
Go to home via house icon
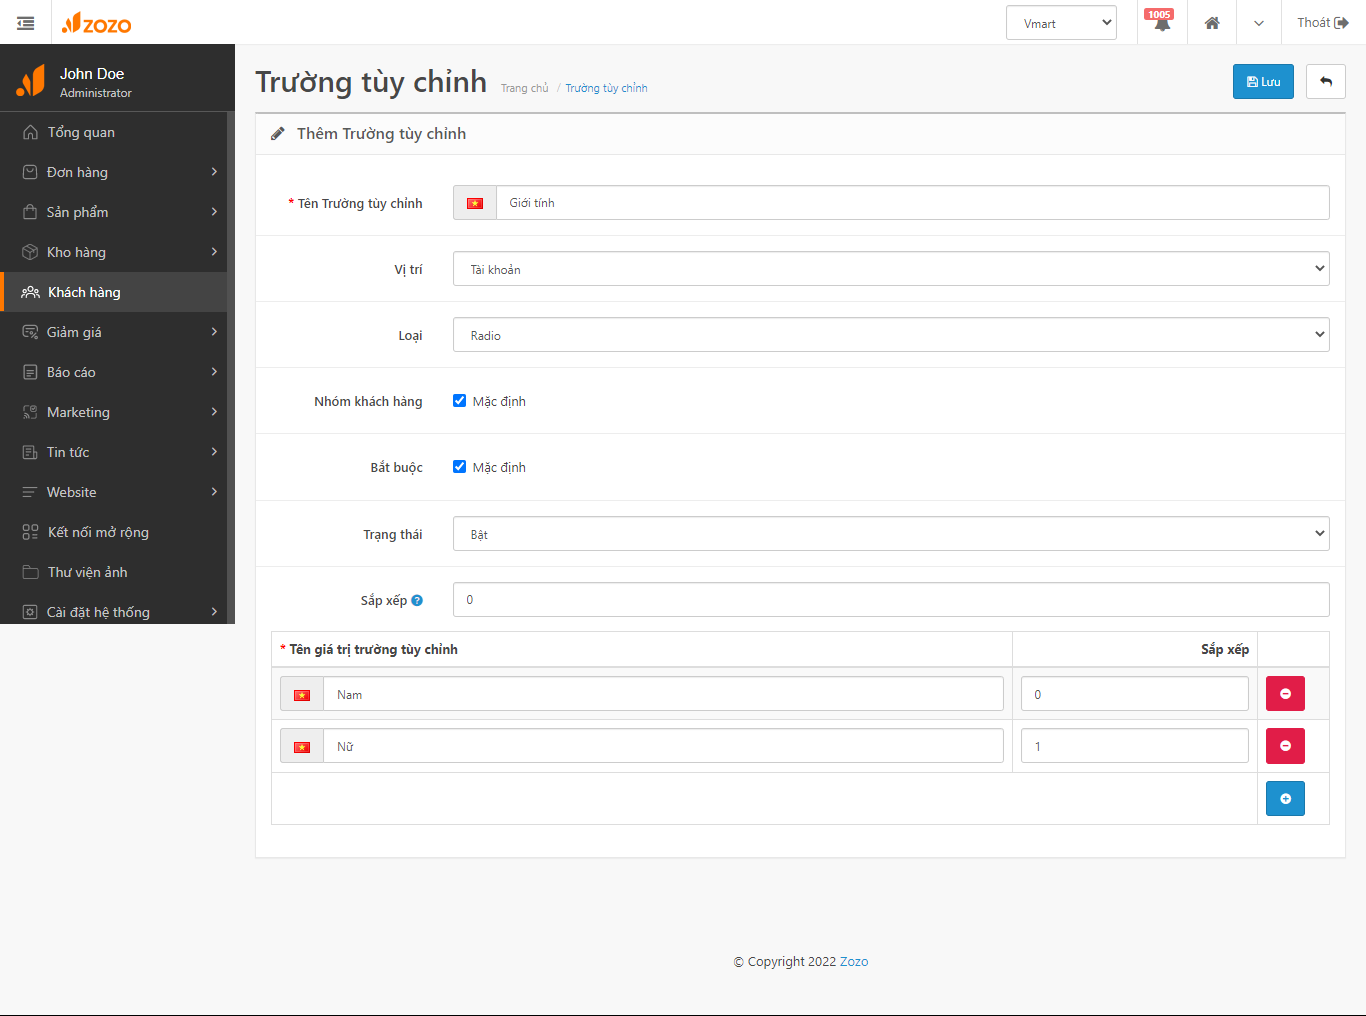pyautogui.click(x=1212, y=23)
